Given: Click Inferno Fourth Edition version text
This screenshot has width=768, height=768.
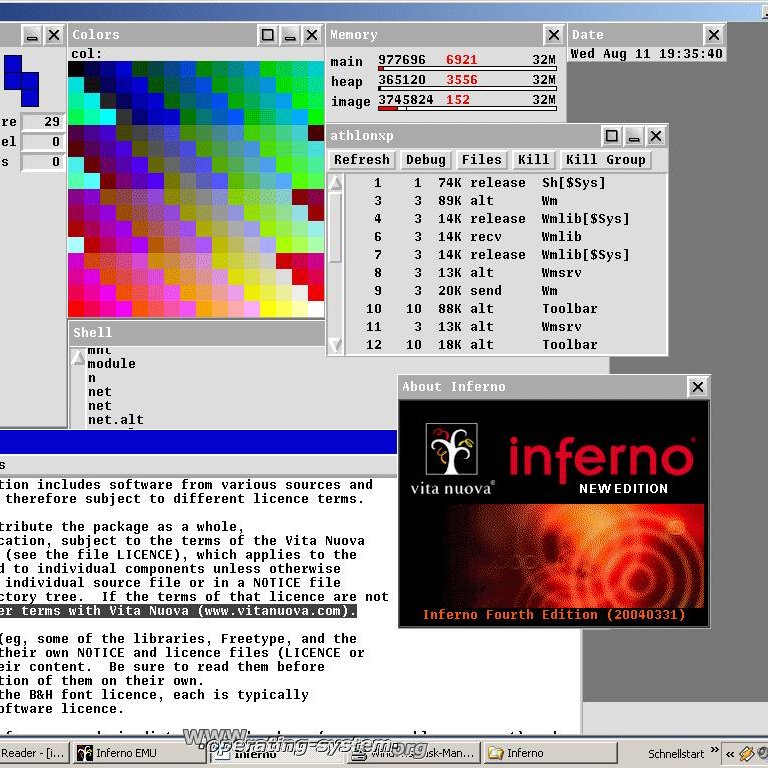Looking at the screenshot, I should pos(554,615).
